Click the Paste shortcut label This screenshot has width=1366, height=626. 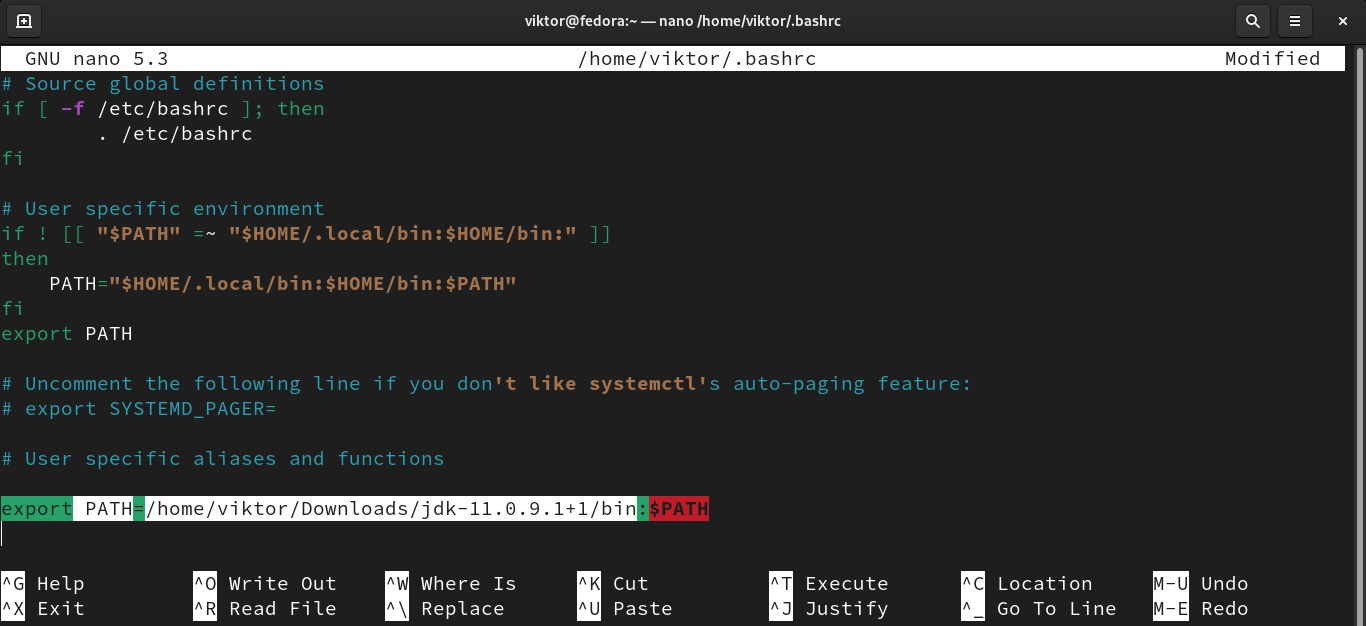(x=642, y=609)
